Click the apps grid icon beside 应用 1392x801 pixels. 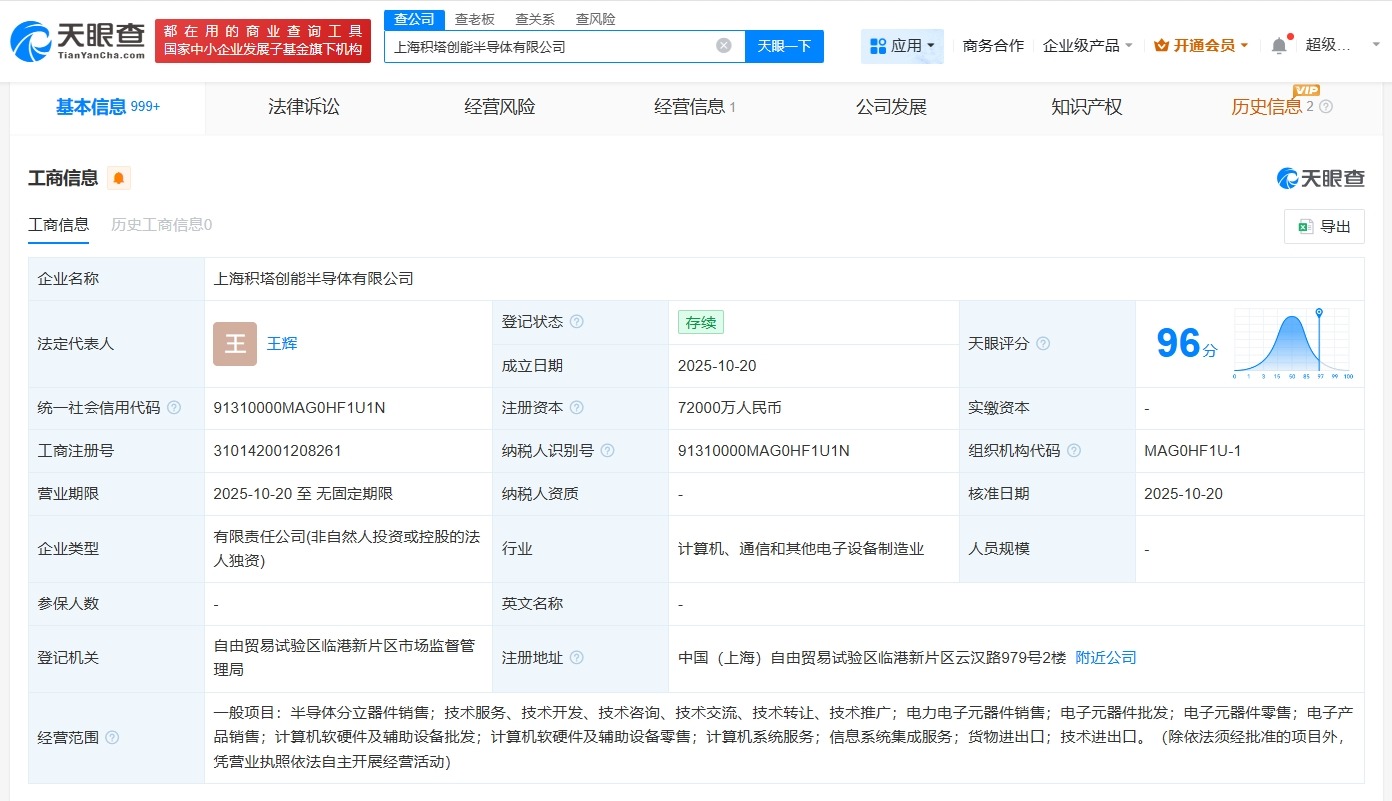(x=880, y=46)
